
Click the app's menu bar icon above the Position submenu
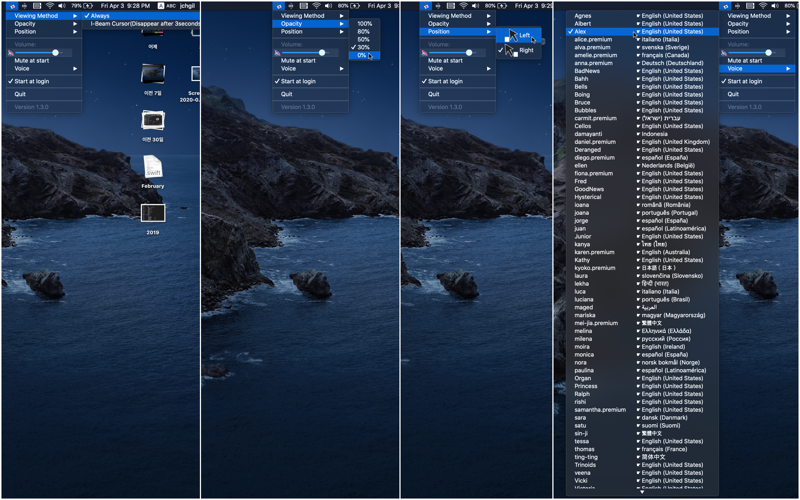coord(427,6)
